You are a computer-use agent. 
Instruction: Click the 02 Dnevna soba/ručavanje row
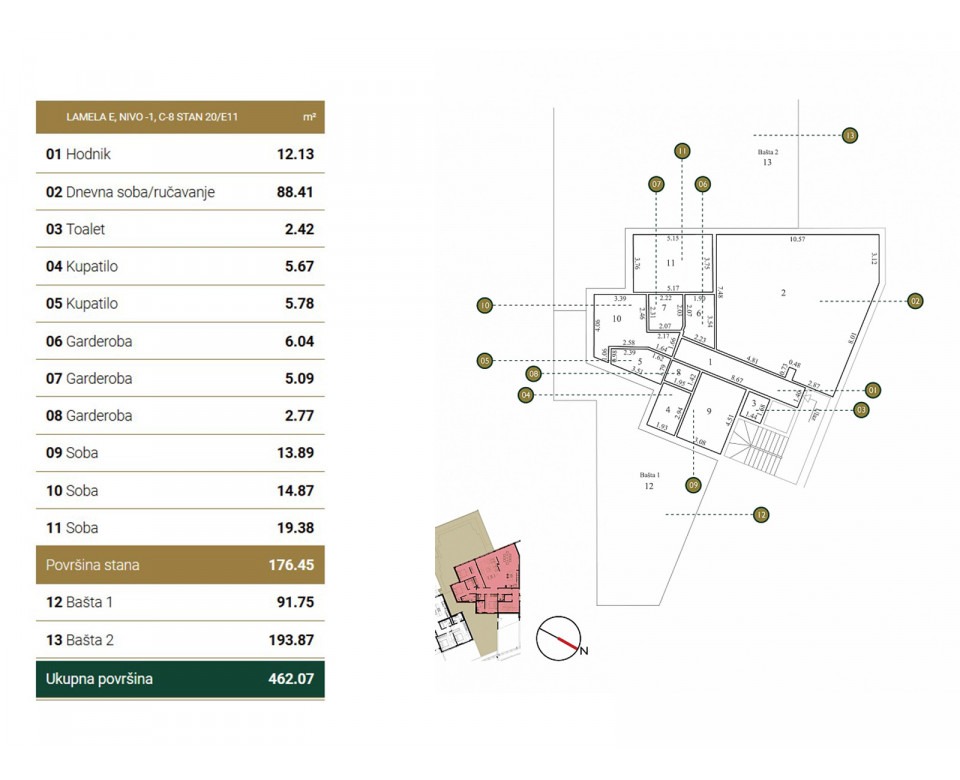[180, 191]
